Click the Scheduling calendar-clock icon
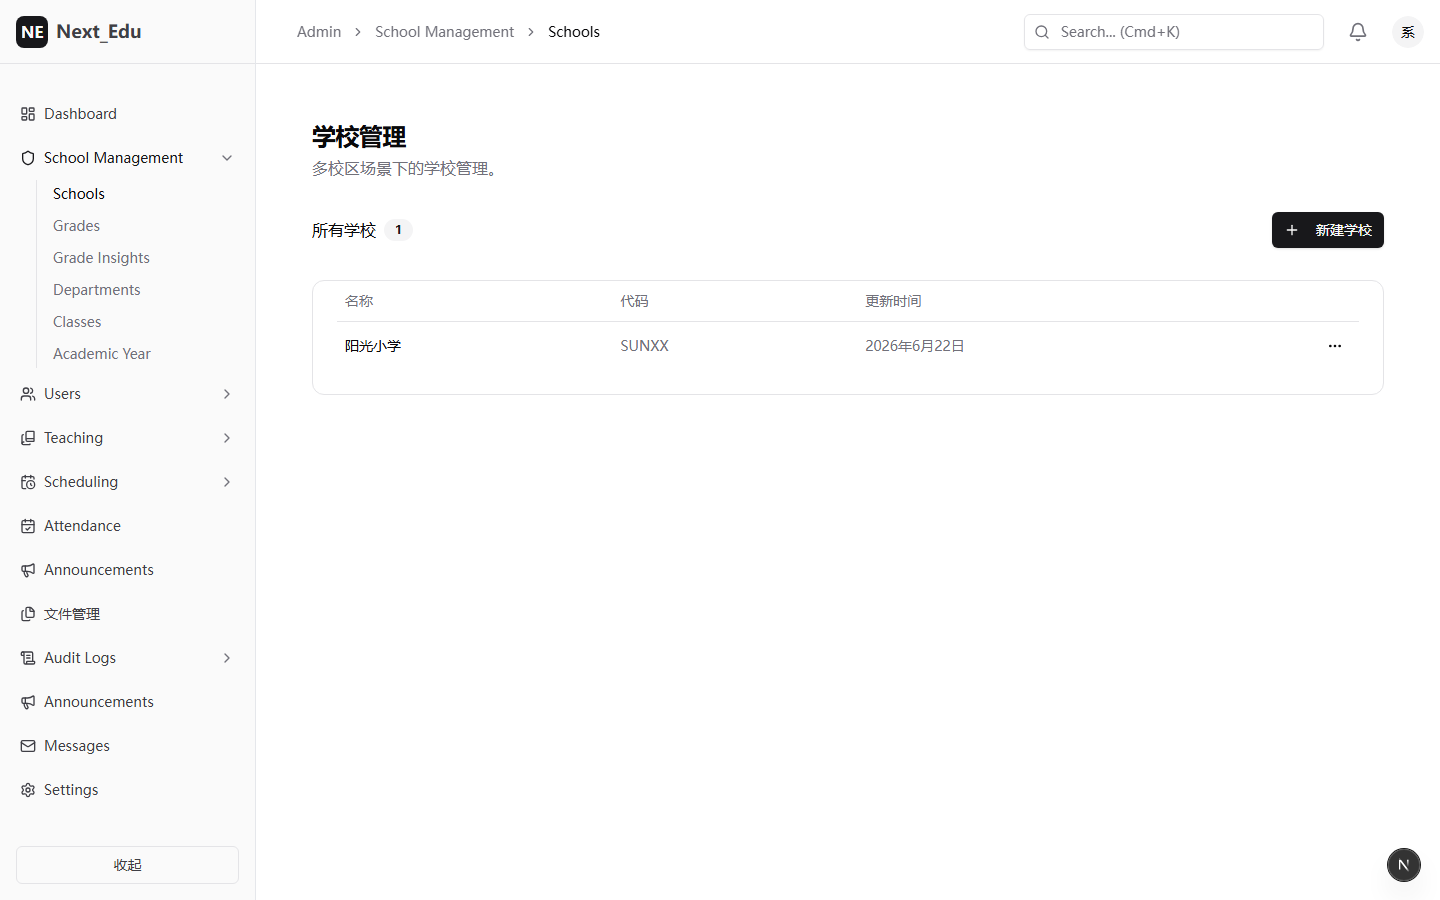The width and height of the screenshot is (1440, 900). pos(28,482)
